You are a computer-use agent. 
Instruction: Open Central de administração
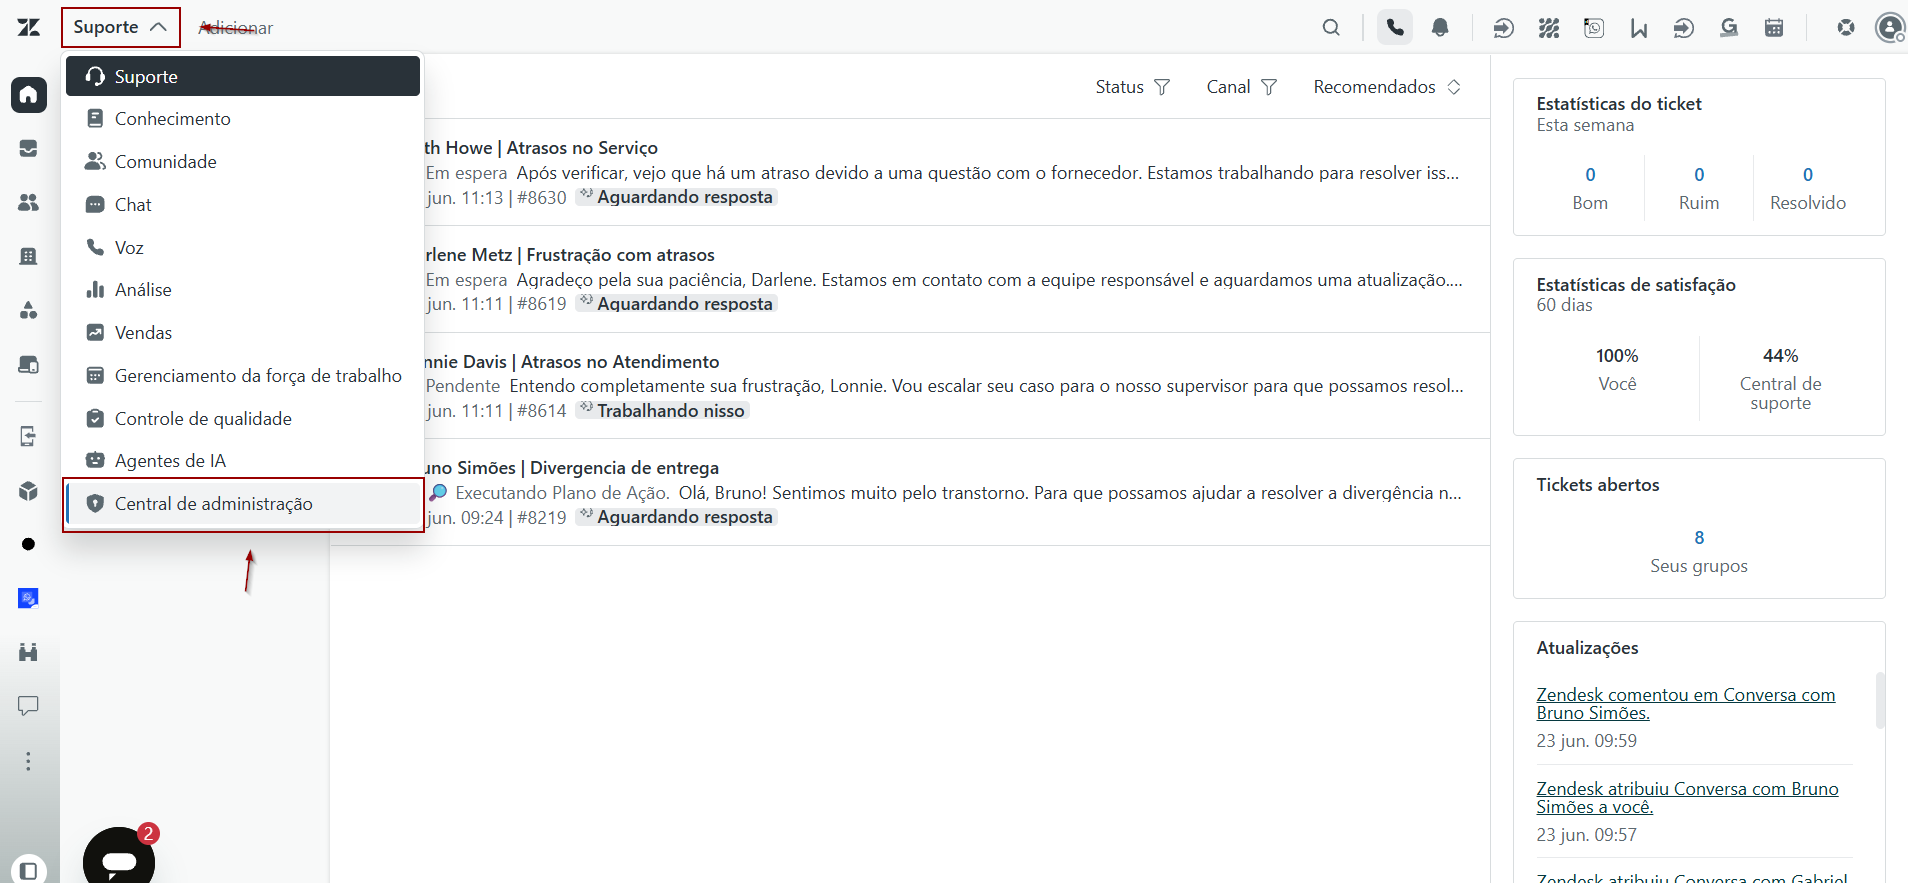pyautogui.click(x=243, y=504)
